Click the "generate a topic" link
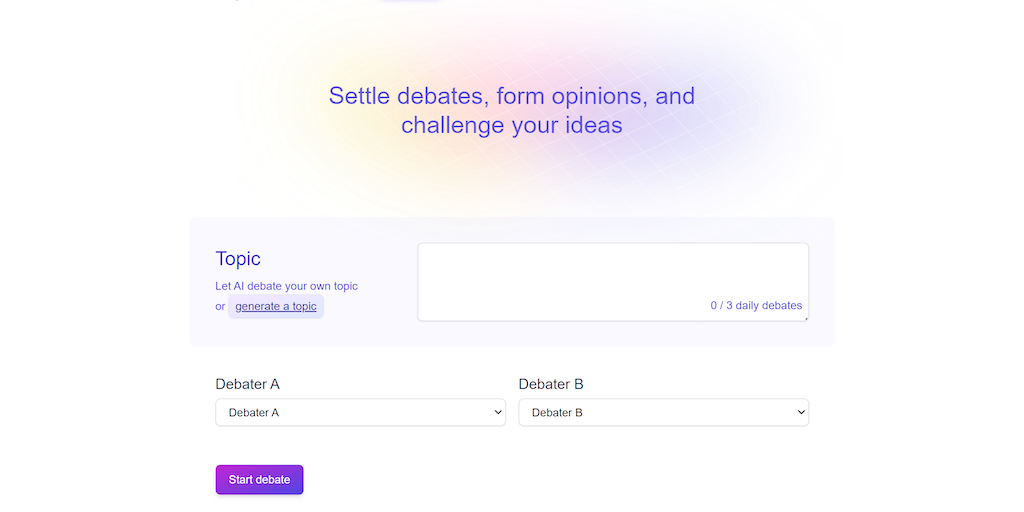Viewport: 1024px width, 512px height. pyautogui.click(x=276, y=307)
